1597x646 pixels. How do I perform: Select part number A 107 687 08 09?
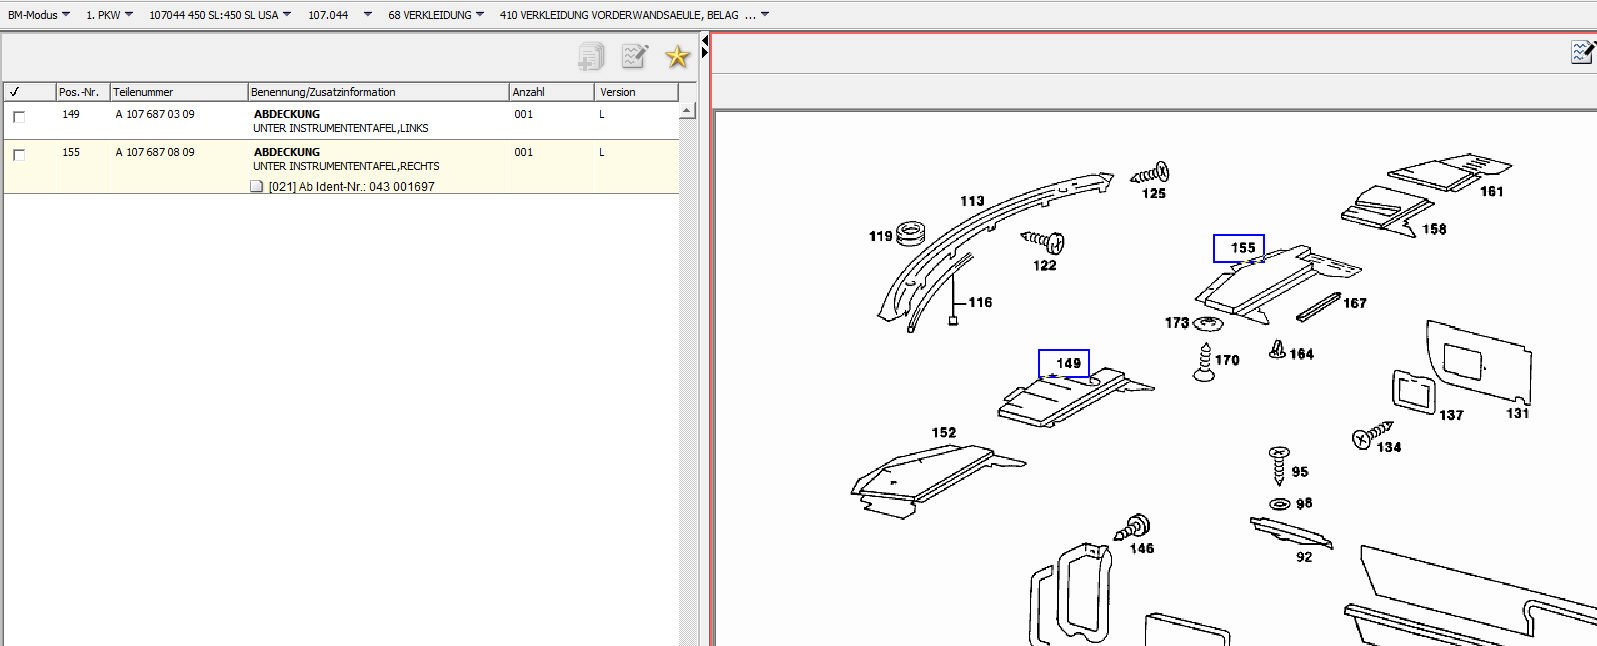155,152
